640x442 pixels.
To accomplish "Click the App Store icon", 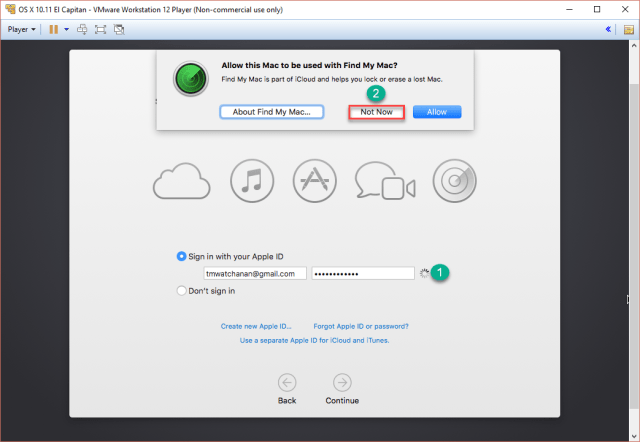I will 315,181.
